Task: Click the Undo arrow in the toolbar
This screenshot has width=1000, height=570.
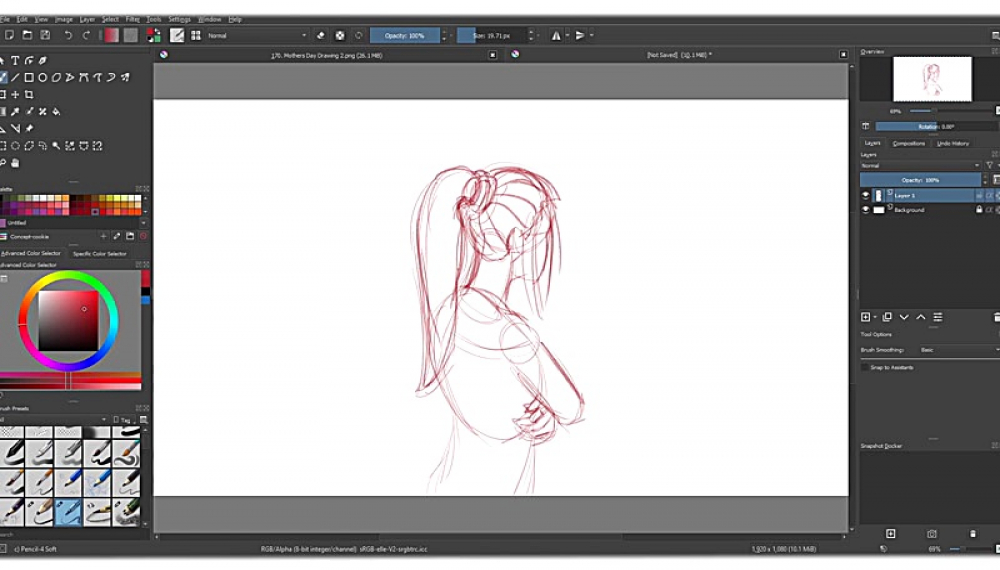Action: [68, 35]
